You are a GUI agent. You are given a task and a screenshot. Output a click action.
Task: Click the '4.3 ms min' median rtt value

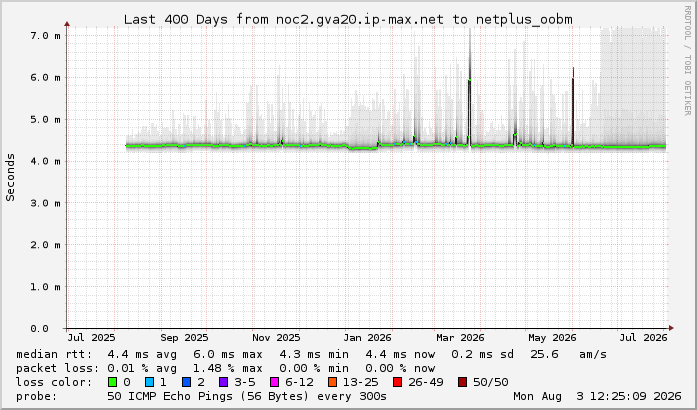click(x=314, y=354)
